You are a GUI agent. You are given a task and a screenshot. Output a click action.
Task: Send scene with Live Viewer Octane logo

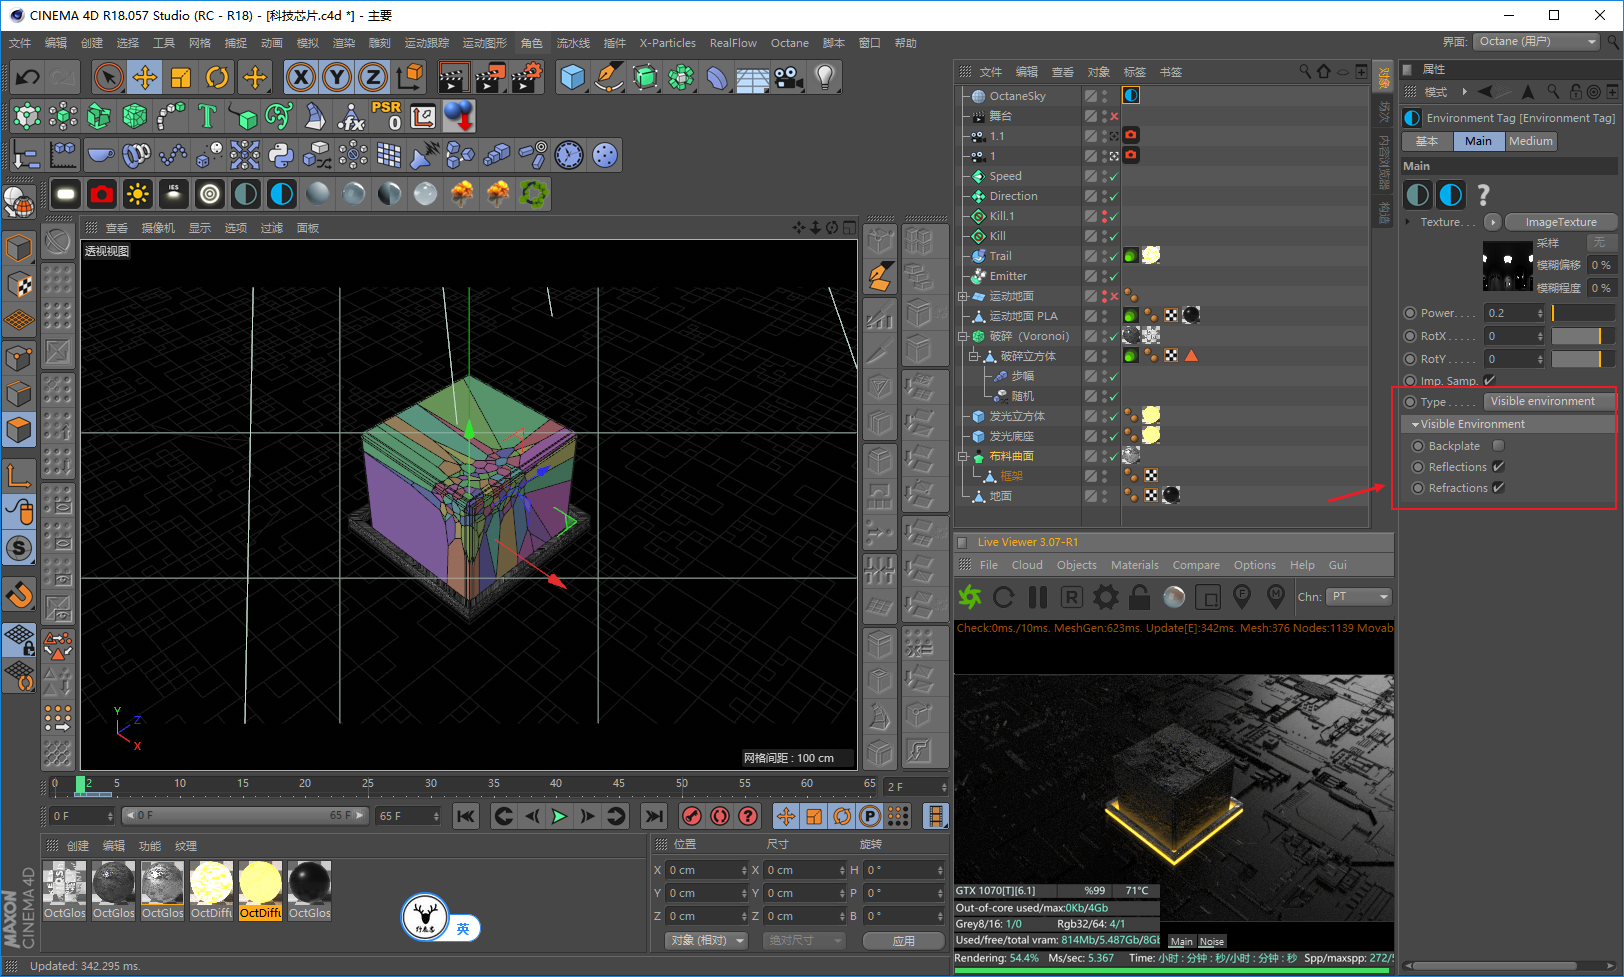coord(970,597)
